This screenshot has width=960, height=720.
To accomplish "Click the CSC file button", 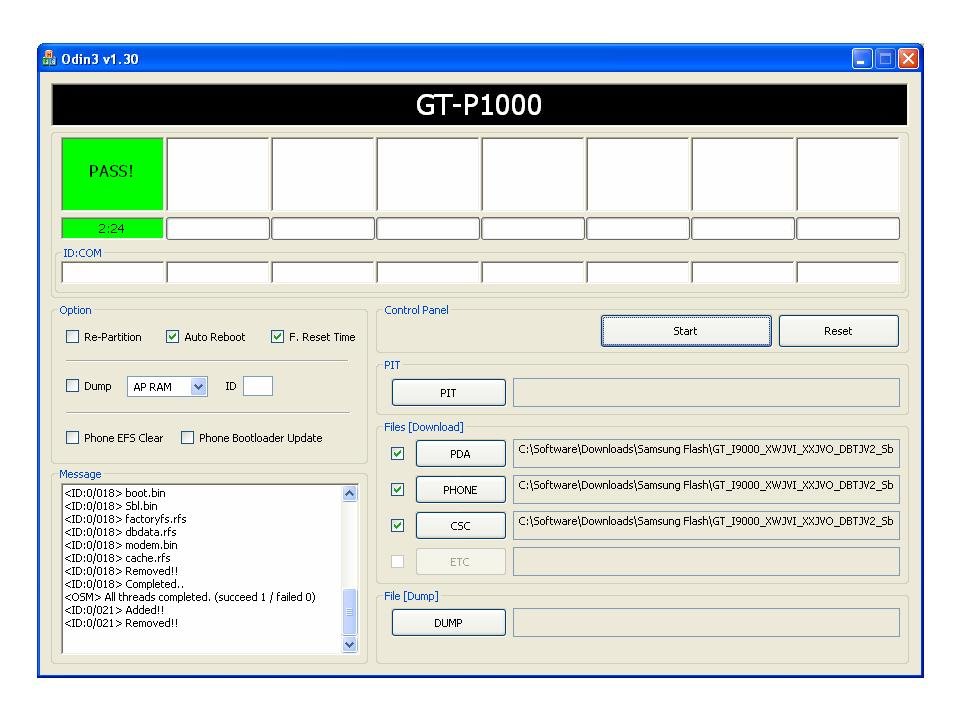I will pos(460,525).
